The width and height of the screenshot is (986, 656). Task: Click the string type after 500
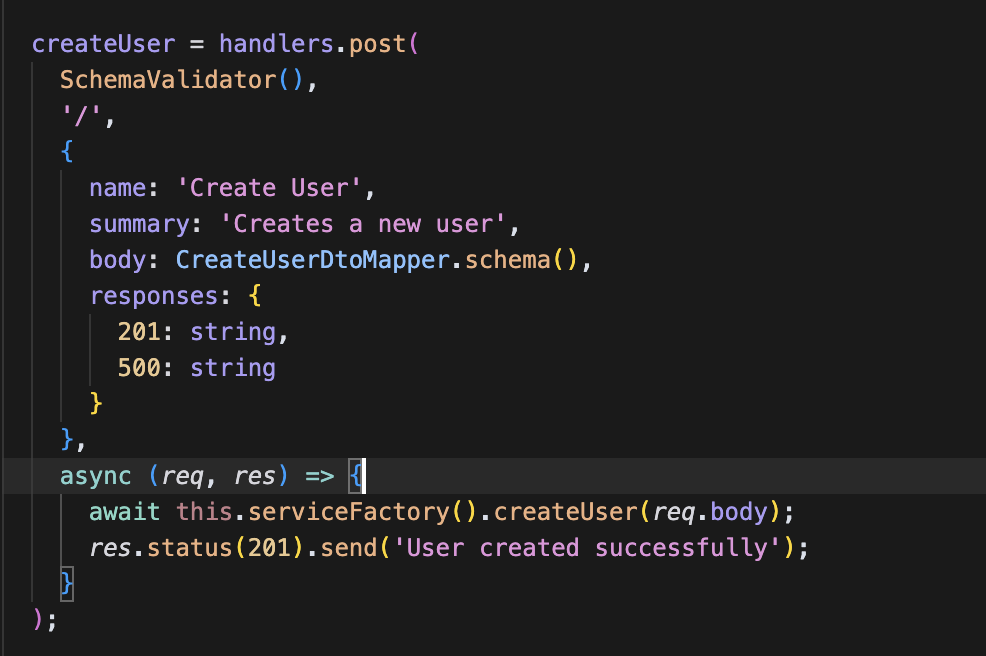point(232,367)
